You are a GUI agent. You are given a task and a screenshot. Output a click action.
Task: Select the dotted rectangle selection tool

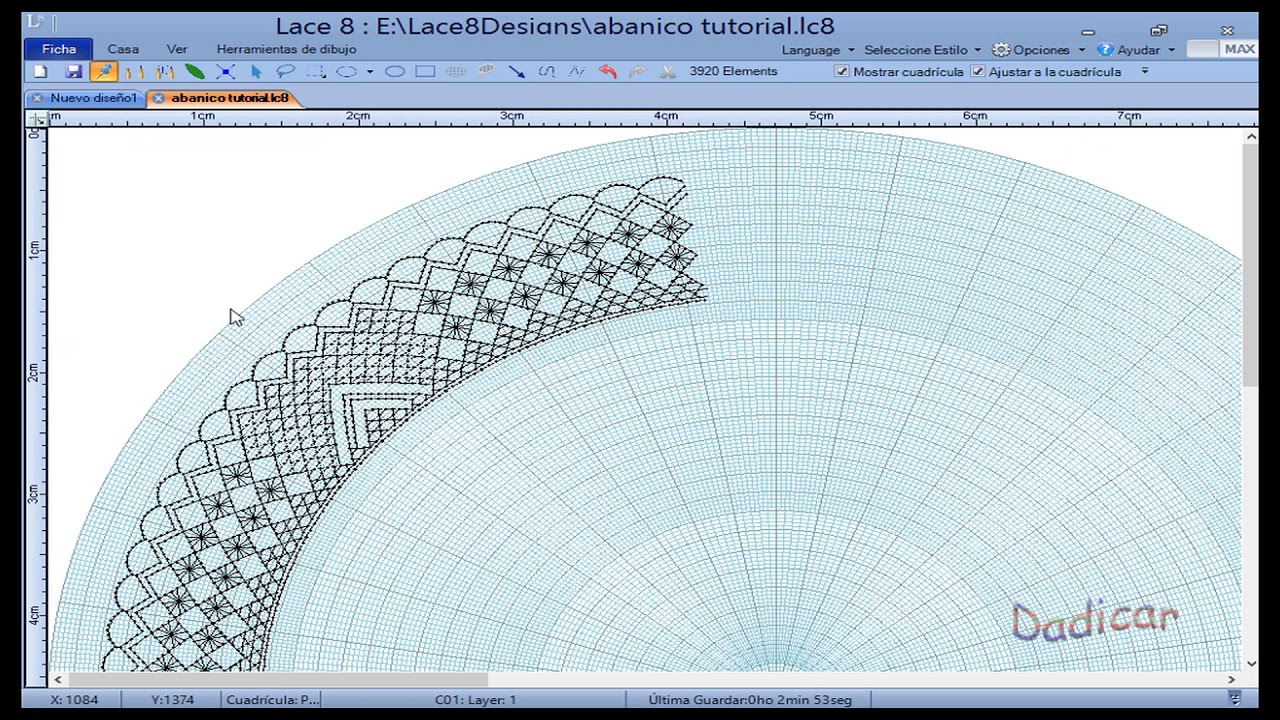click(x=316, y=72)
